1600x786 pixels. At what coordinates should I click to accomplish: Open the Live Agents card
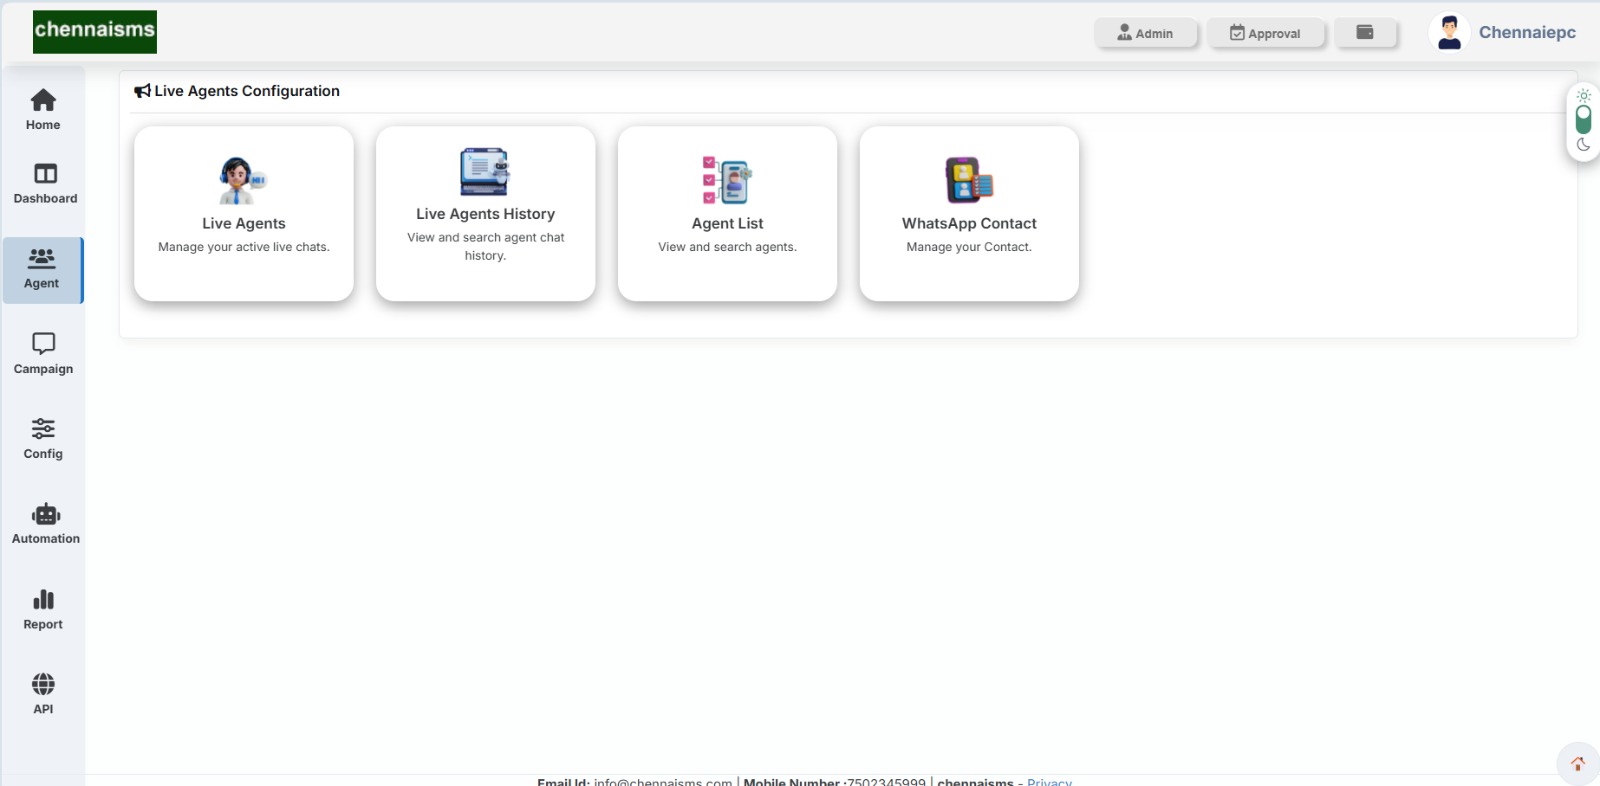coord(244,213)
